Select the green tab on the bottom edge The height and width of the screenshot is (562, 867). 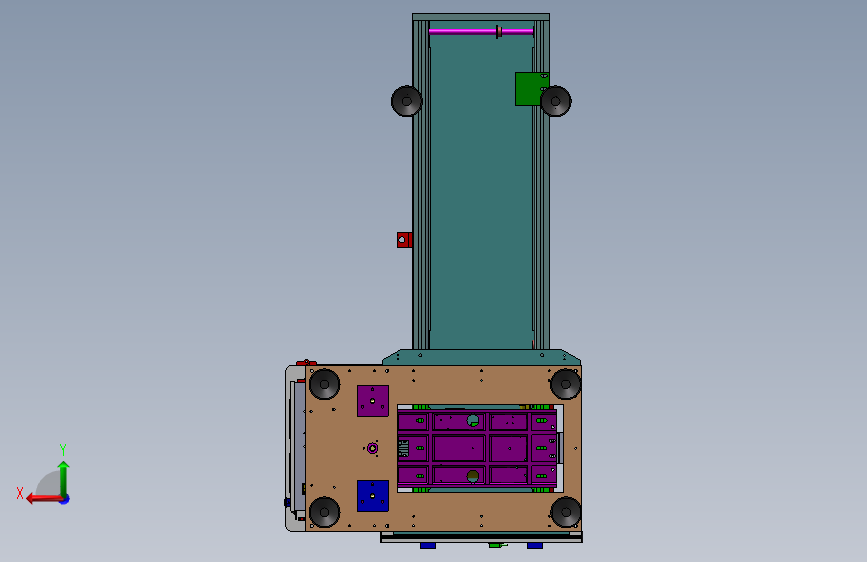(x=495, y=545)
